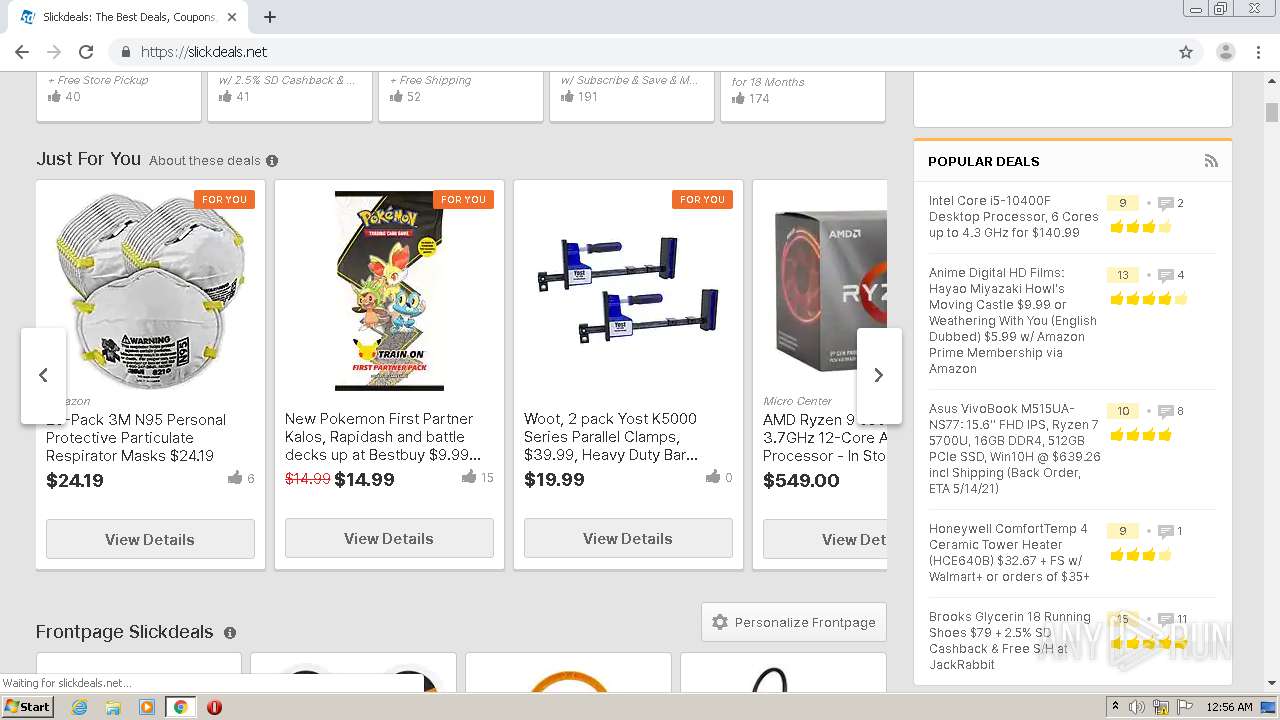The image size is (1280, 720).
Task: Show next Just For You deals
Action: 878,375
